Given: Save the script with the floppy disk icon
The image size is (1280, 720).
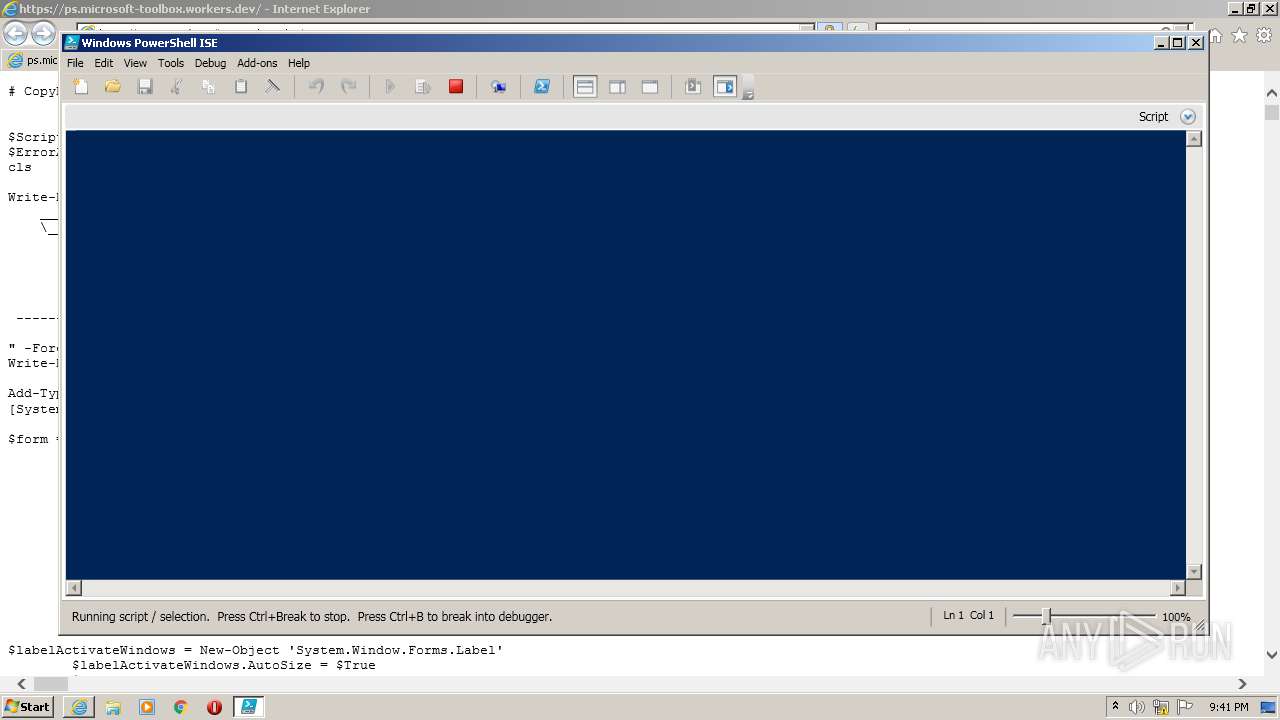Looking at the screenshot, I should tap(145, 87).
